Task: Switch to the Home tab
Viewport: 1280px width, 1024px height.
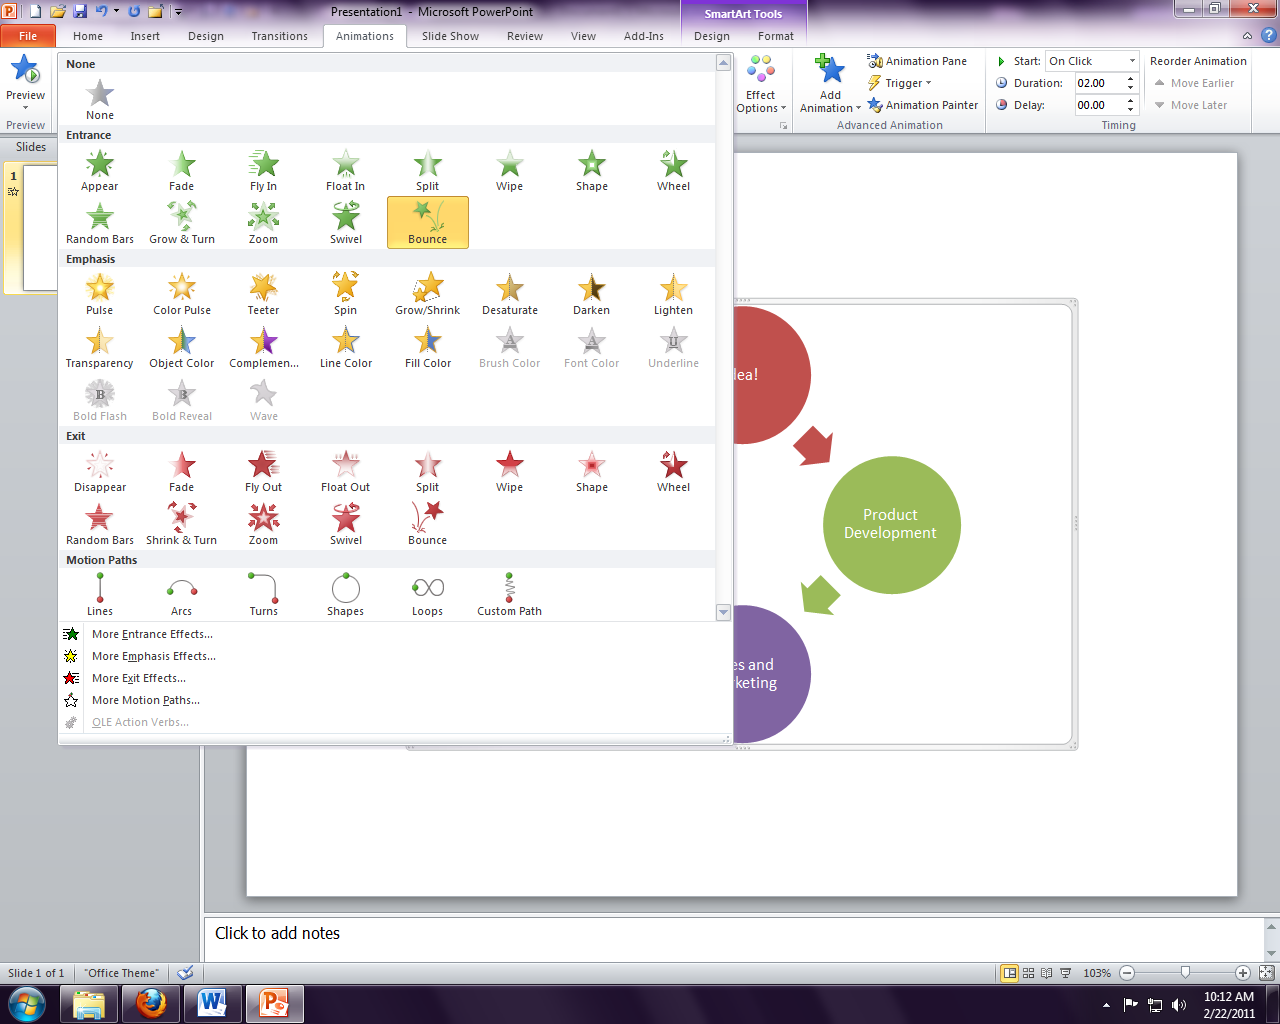Action: point(88,36)
